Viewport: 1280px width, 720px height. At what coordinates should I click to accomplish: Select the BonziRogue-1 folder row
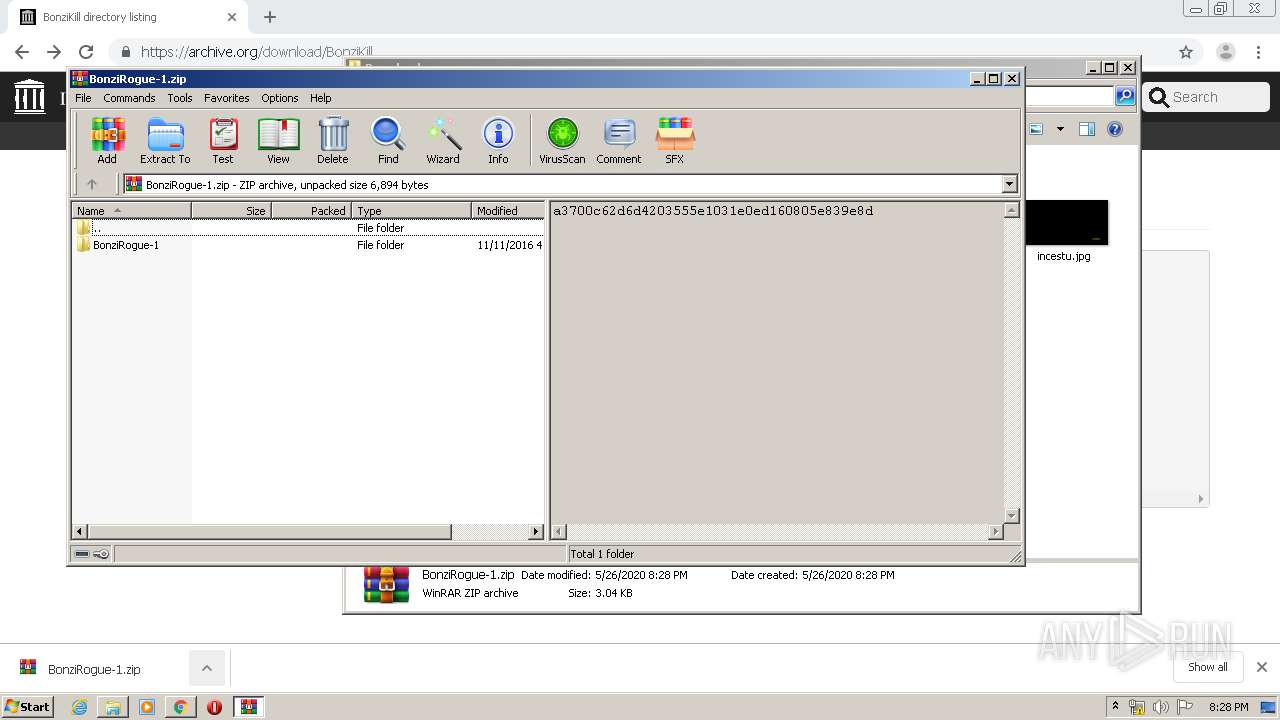point(308,245)
